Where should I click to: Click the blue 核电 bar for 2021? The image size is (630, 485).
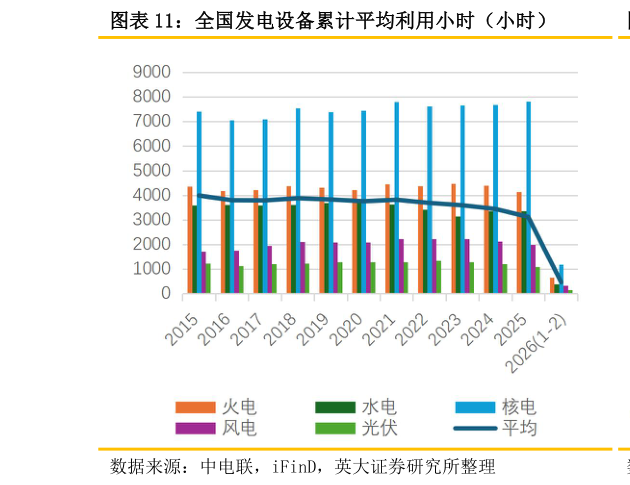coord(396,197)
